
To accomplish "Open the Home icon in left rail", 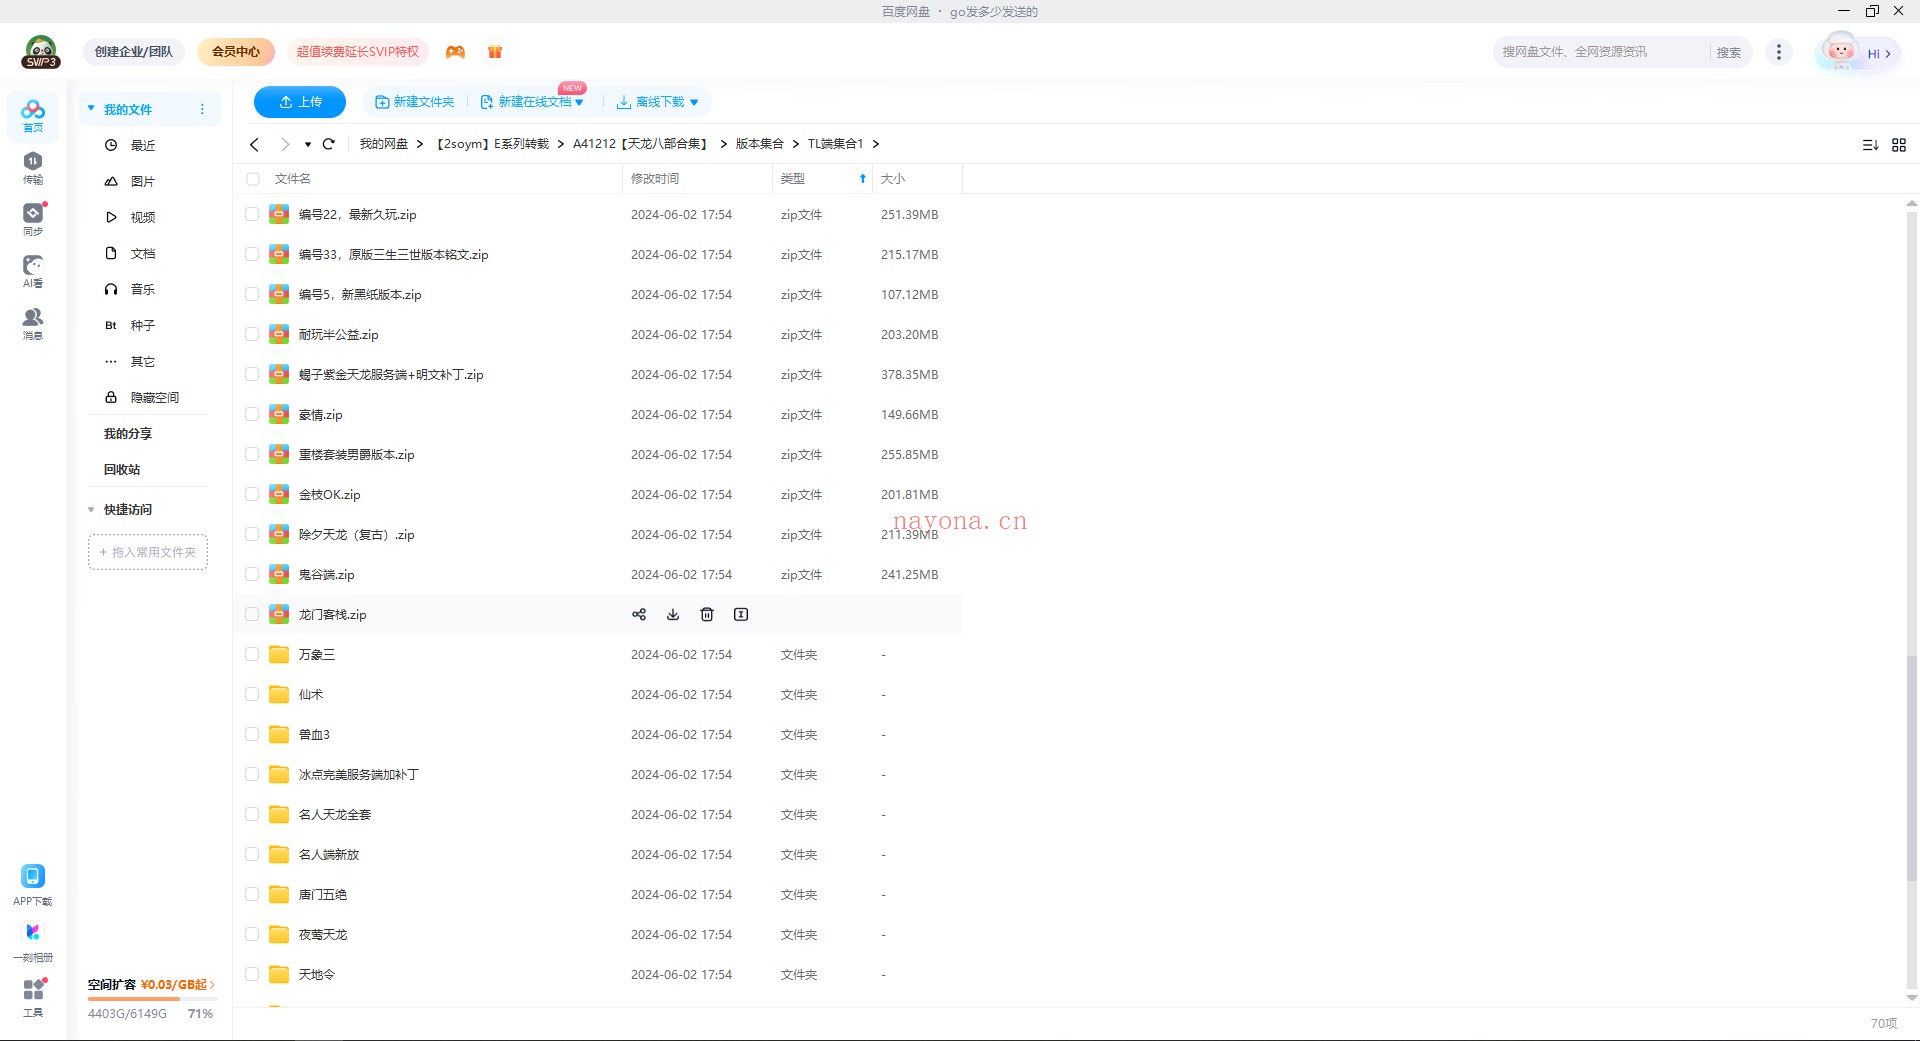I will pyautogui.click(x=33, y=115).
